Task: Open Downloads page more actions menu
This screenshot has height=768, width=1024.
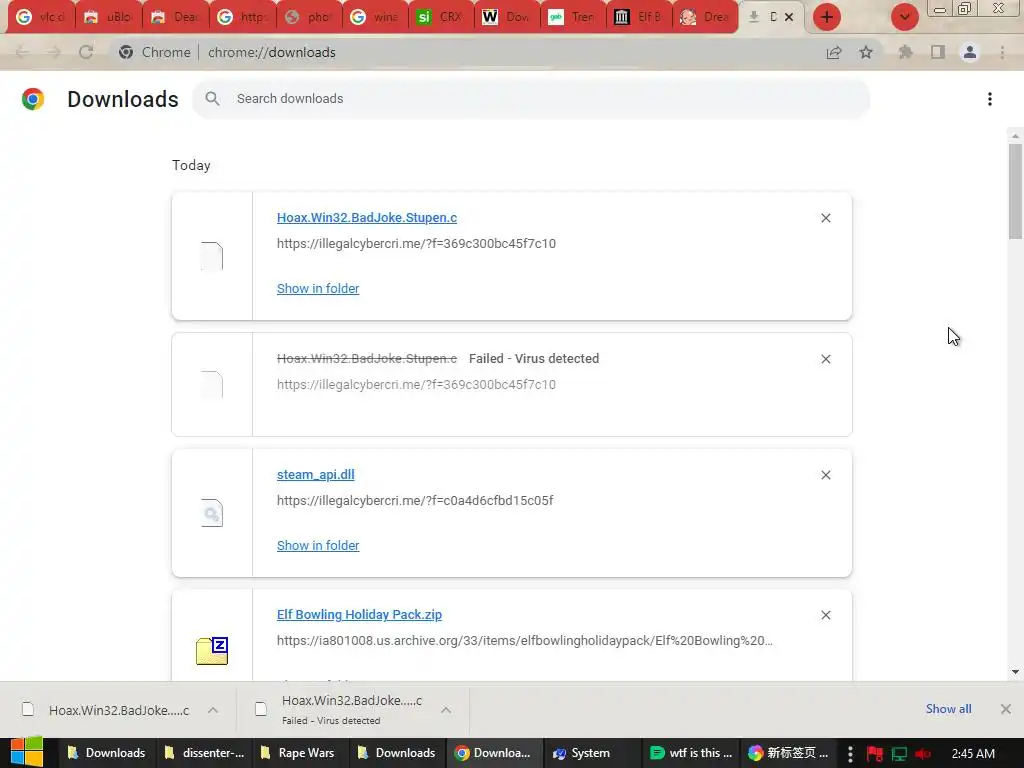Action: (990, 99)
